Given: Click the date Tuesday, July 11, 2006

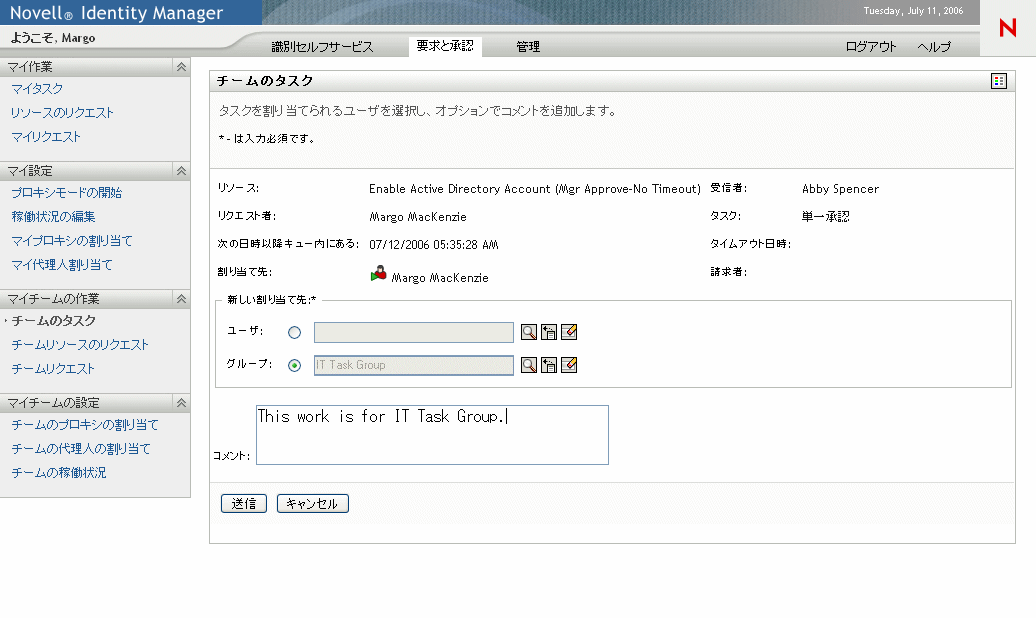Looking at the screenshot, I should click(x=913, y=11).
